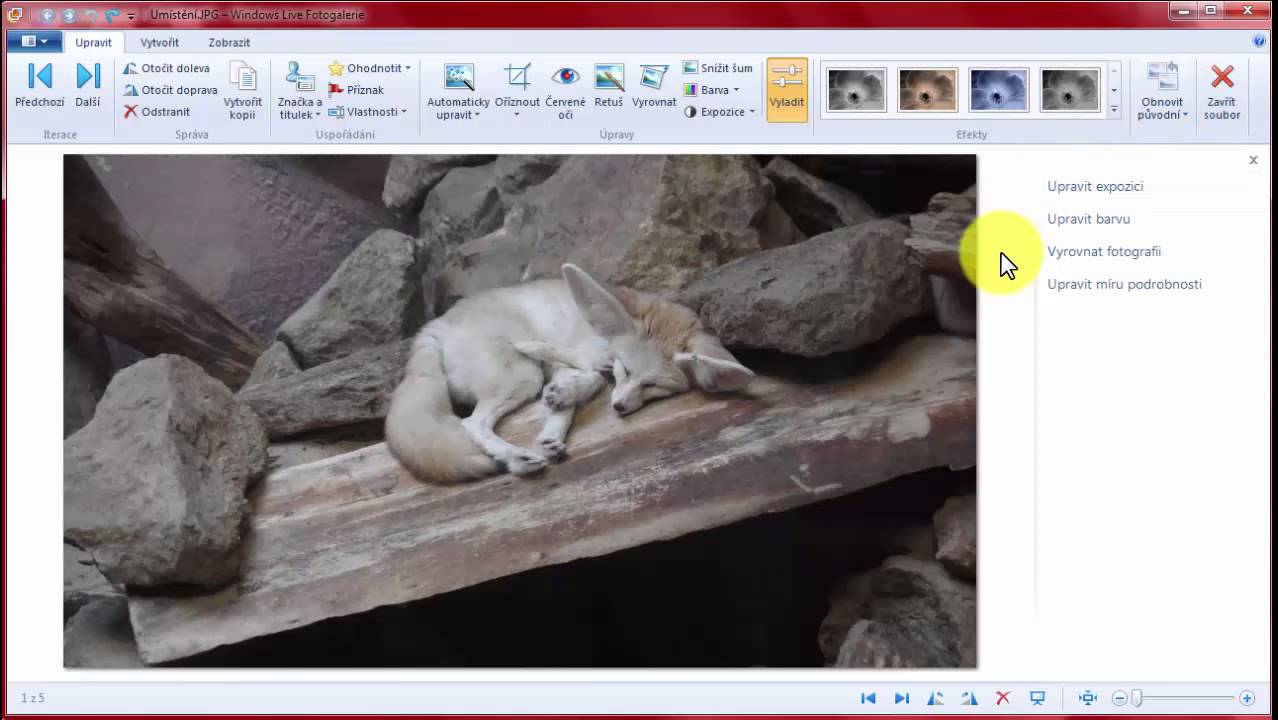Expand Upravit míru podrobnosti section
Viewport: 1278px width, 720px height.
tap(1124, 284)
